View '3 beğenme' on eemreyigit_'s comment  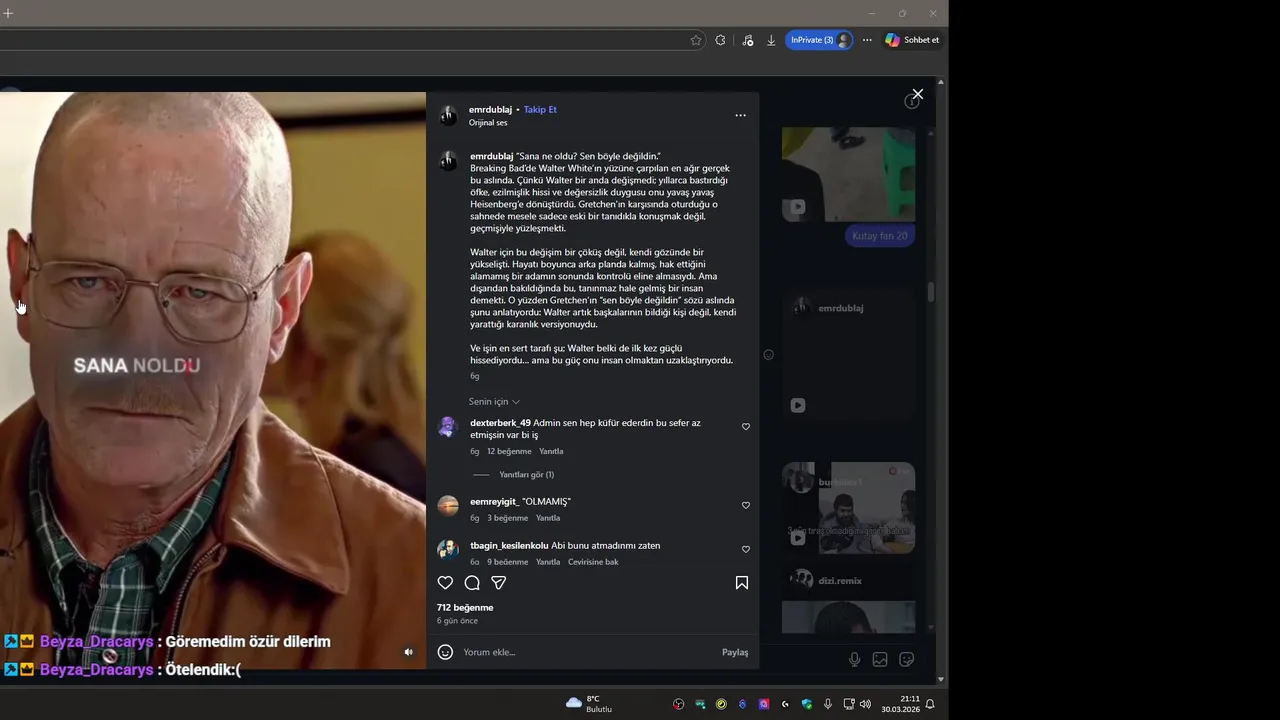click(507, 519)
